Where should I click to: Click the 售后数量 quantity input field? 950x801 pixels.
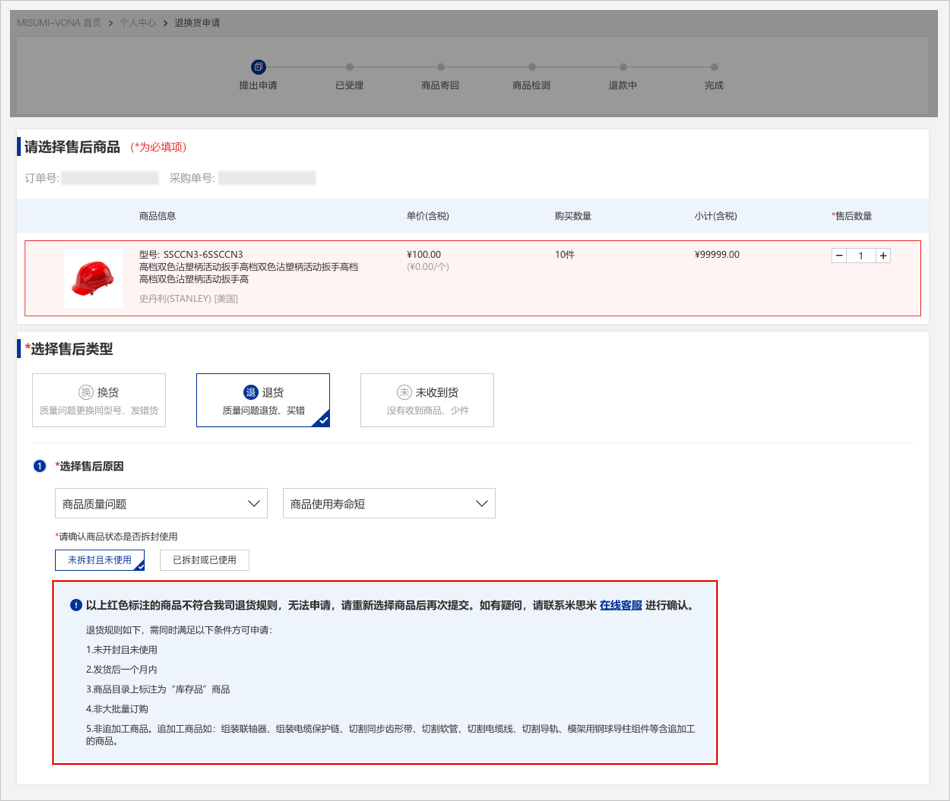point(861,256)
